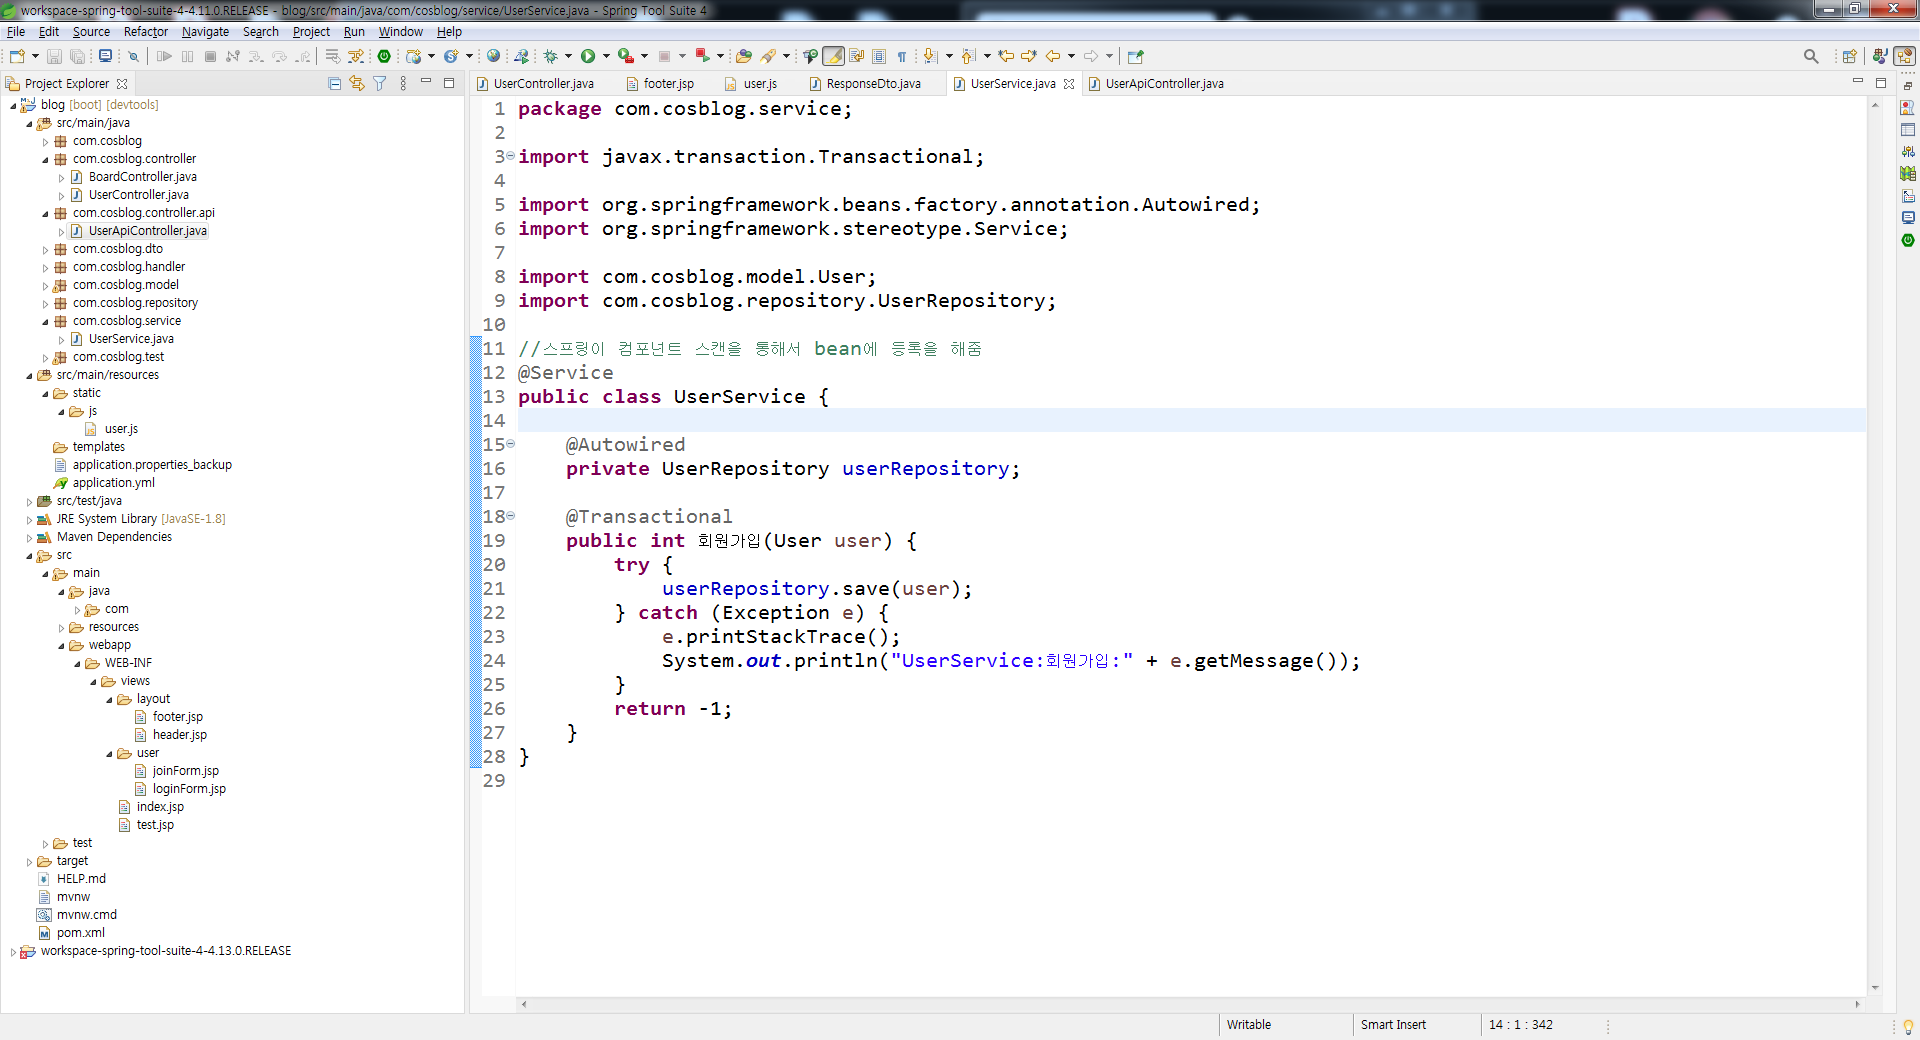Collapse All in Project Explorer
The image size is (1920, 1040).
335,84
